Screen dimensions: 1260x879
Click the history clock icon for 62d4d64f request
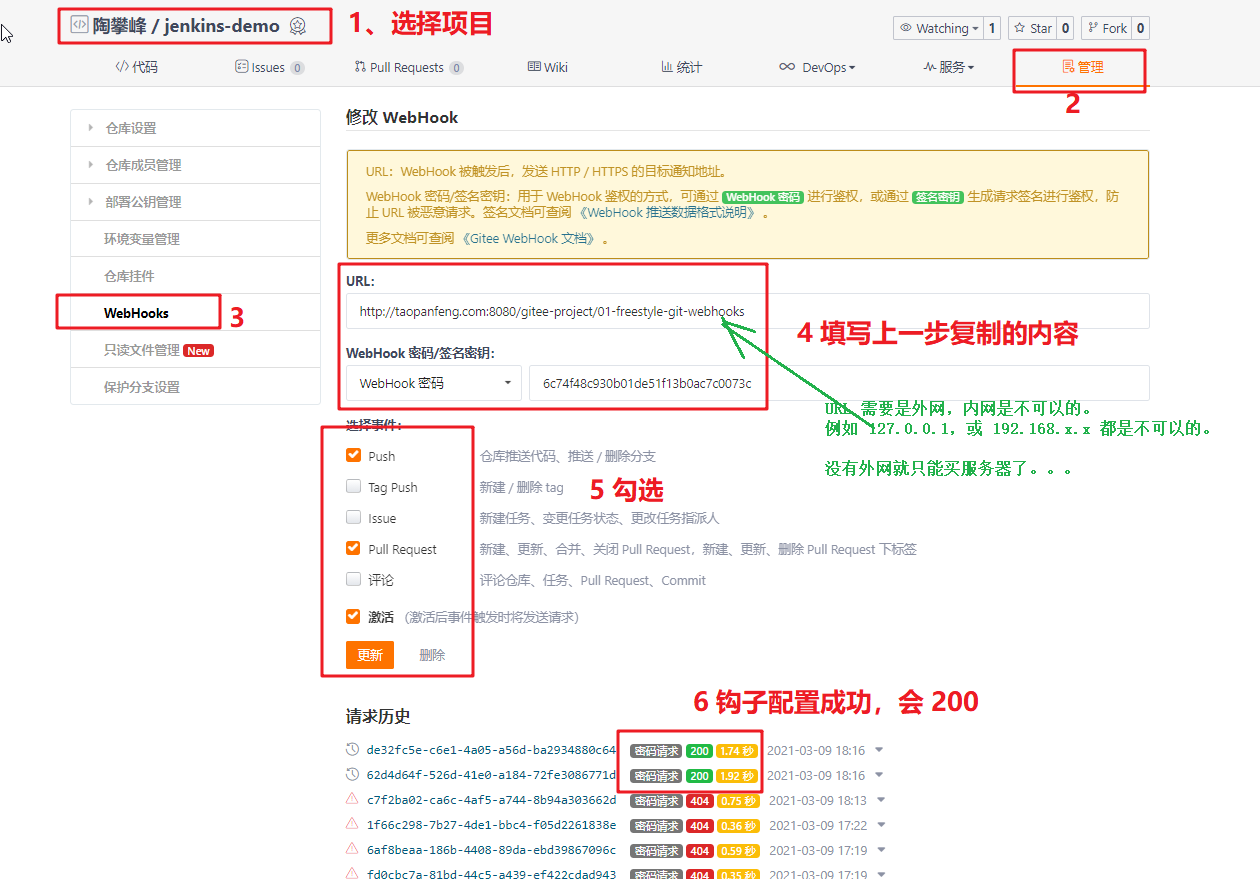pos(352,775)
